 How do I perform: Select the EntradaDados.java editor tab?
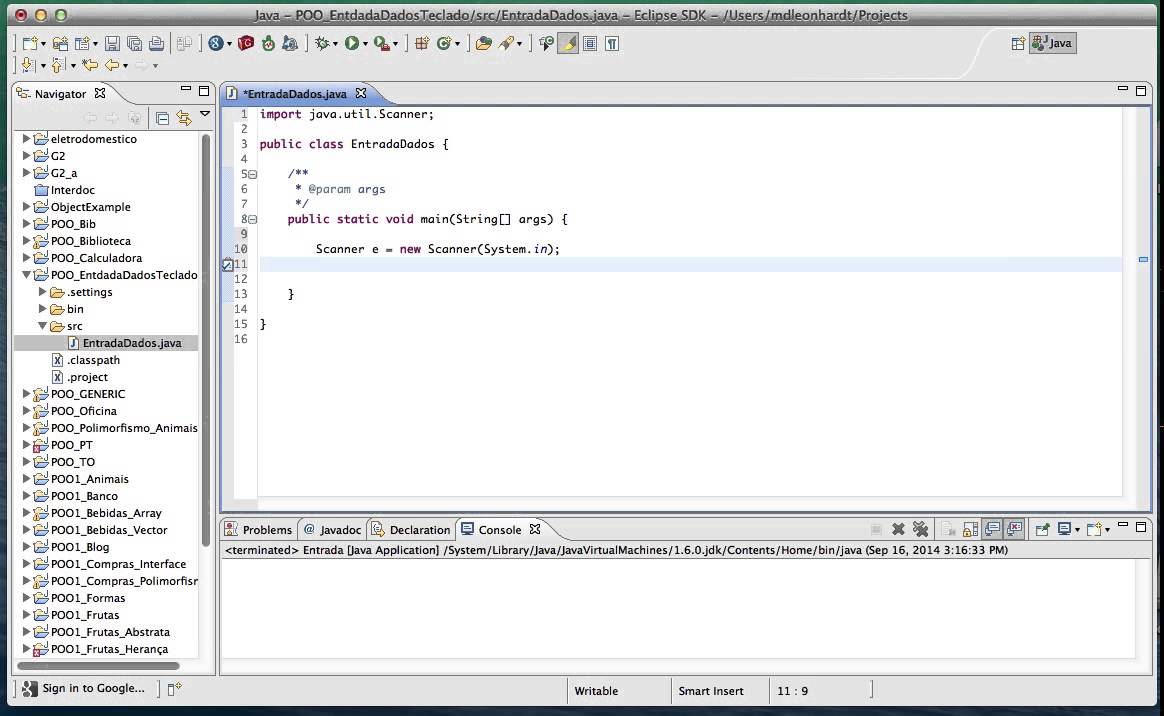click(x=295, y=94)
